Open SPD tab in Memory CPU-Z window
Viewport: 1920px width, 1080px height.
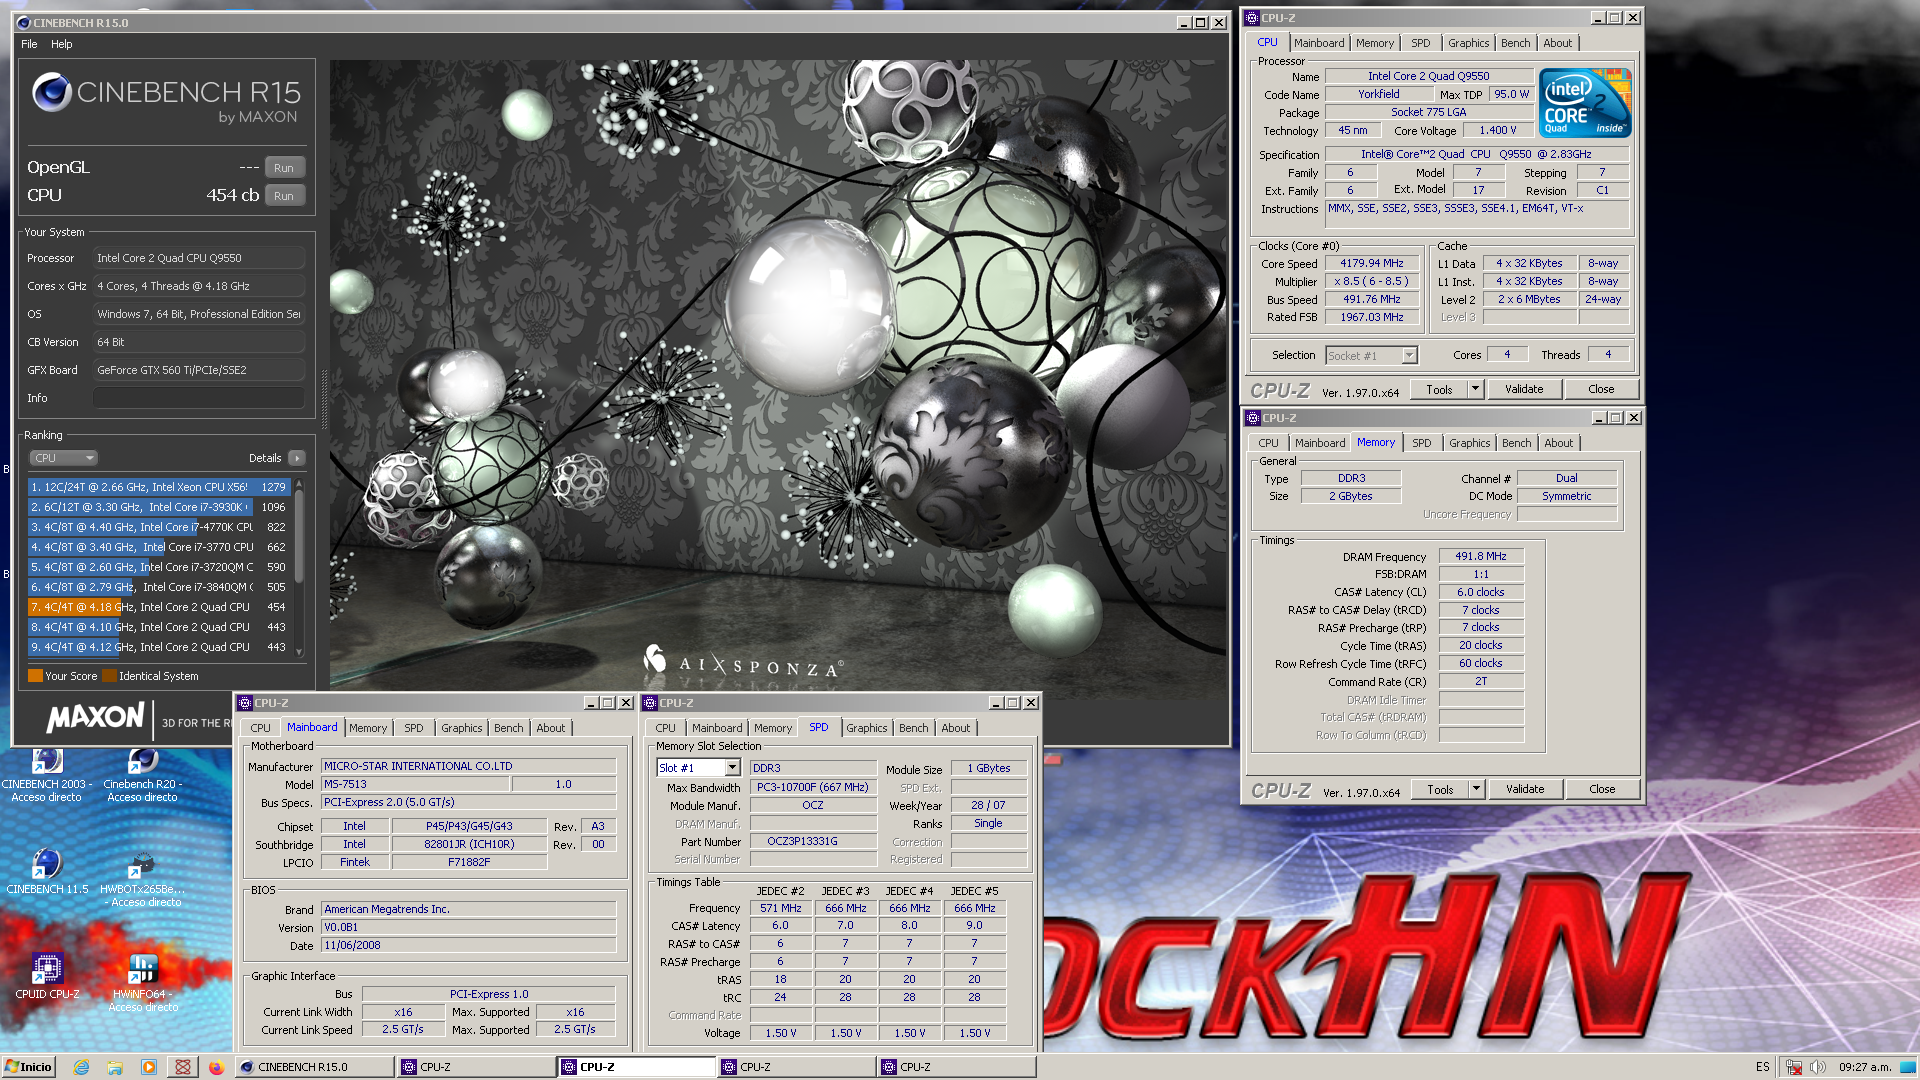tap(1421, 443)
